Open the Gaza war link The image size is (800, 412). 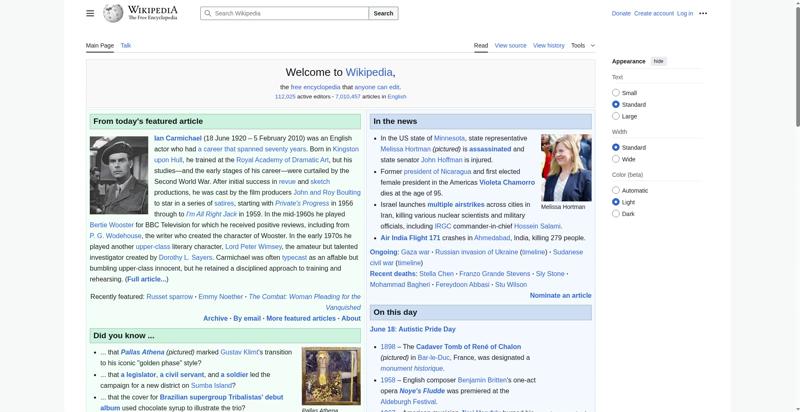pos(415,252)
